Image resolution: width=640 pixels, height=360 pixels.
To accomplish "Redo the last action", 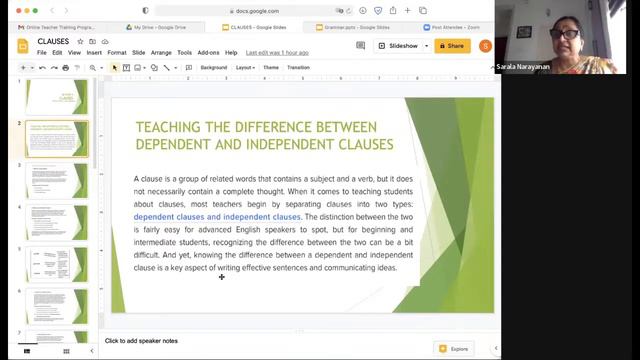I will (54, 68).
